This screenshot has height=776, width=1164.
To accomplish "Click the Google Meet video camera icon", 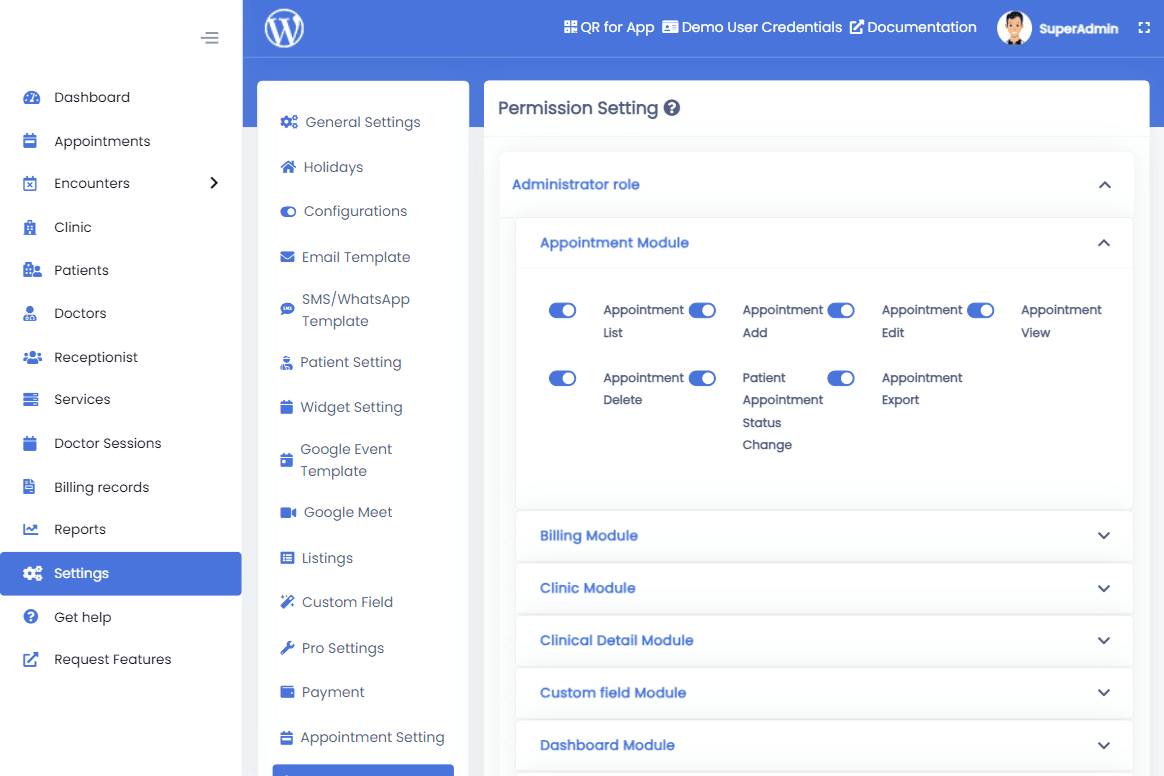I will [288, 512].
